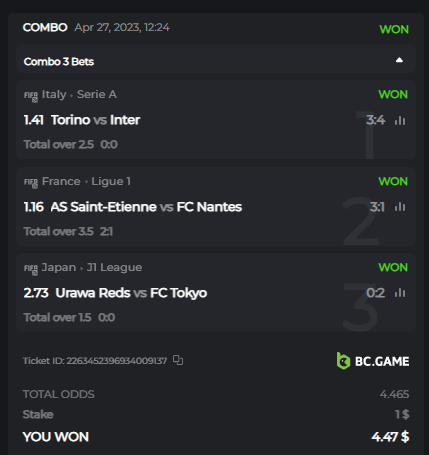Click the green WON status at top
The width and height of the screenshot is (429, 455).
pyautogui.click(x=394, y=29)
